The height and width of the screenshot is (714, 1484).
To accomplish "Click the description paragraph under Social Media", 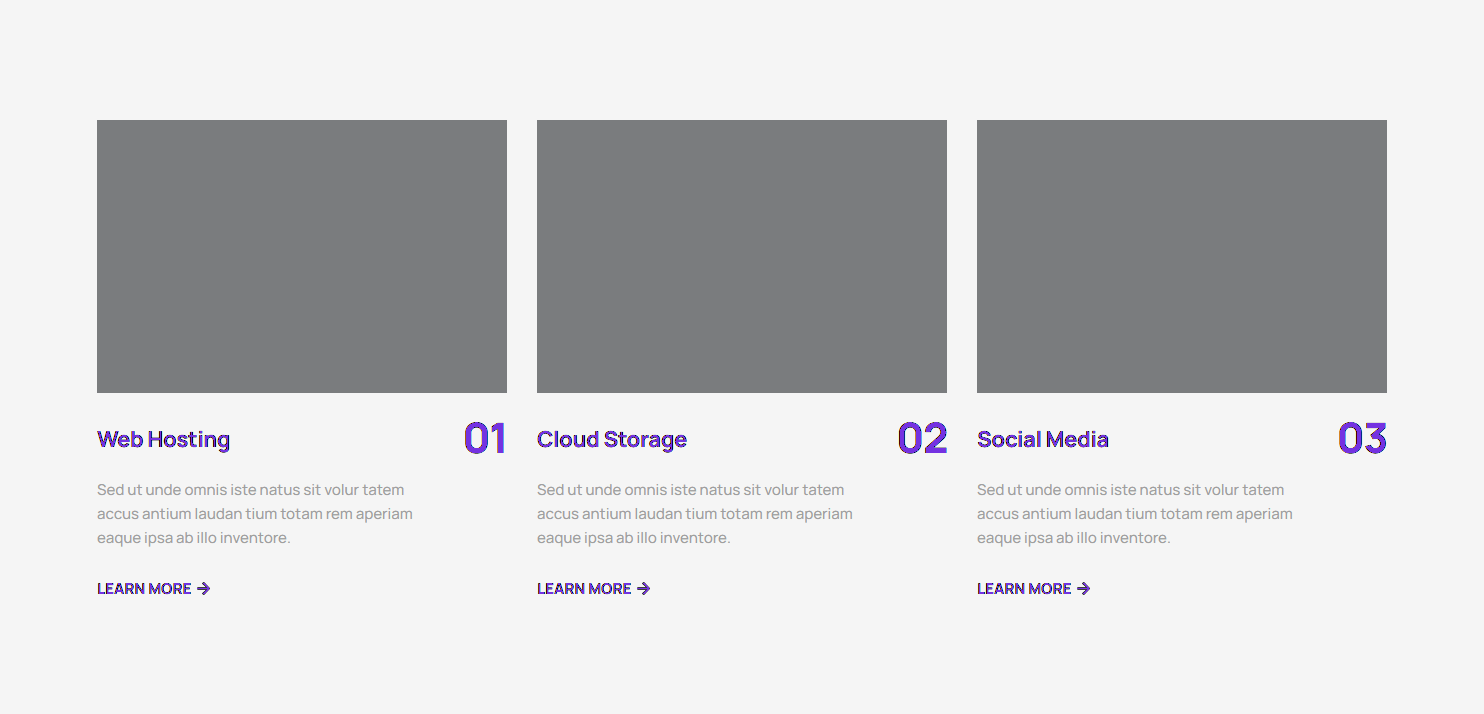I will pos(1135,514).
